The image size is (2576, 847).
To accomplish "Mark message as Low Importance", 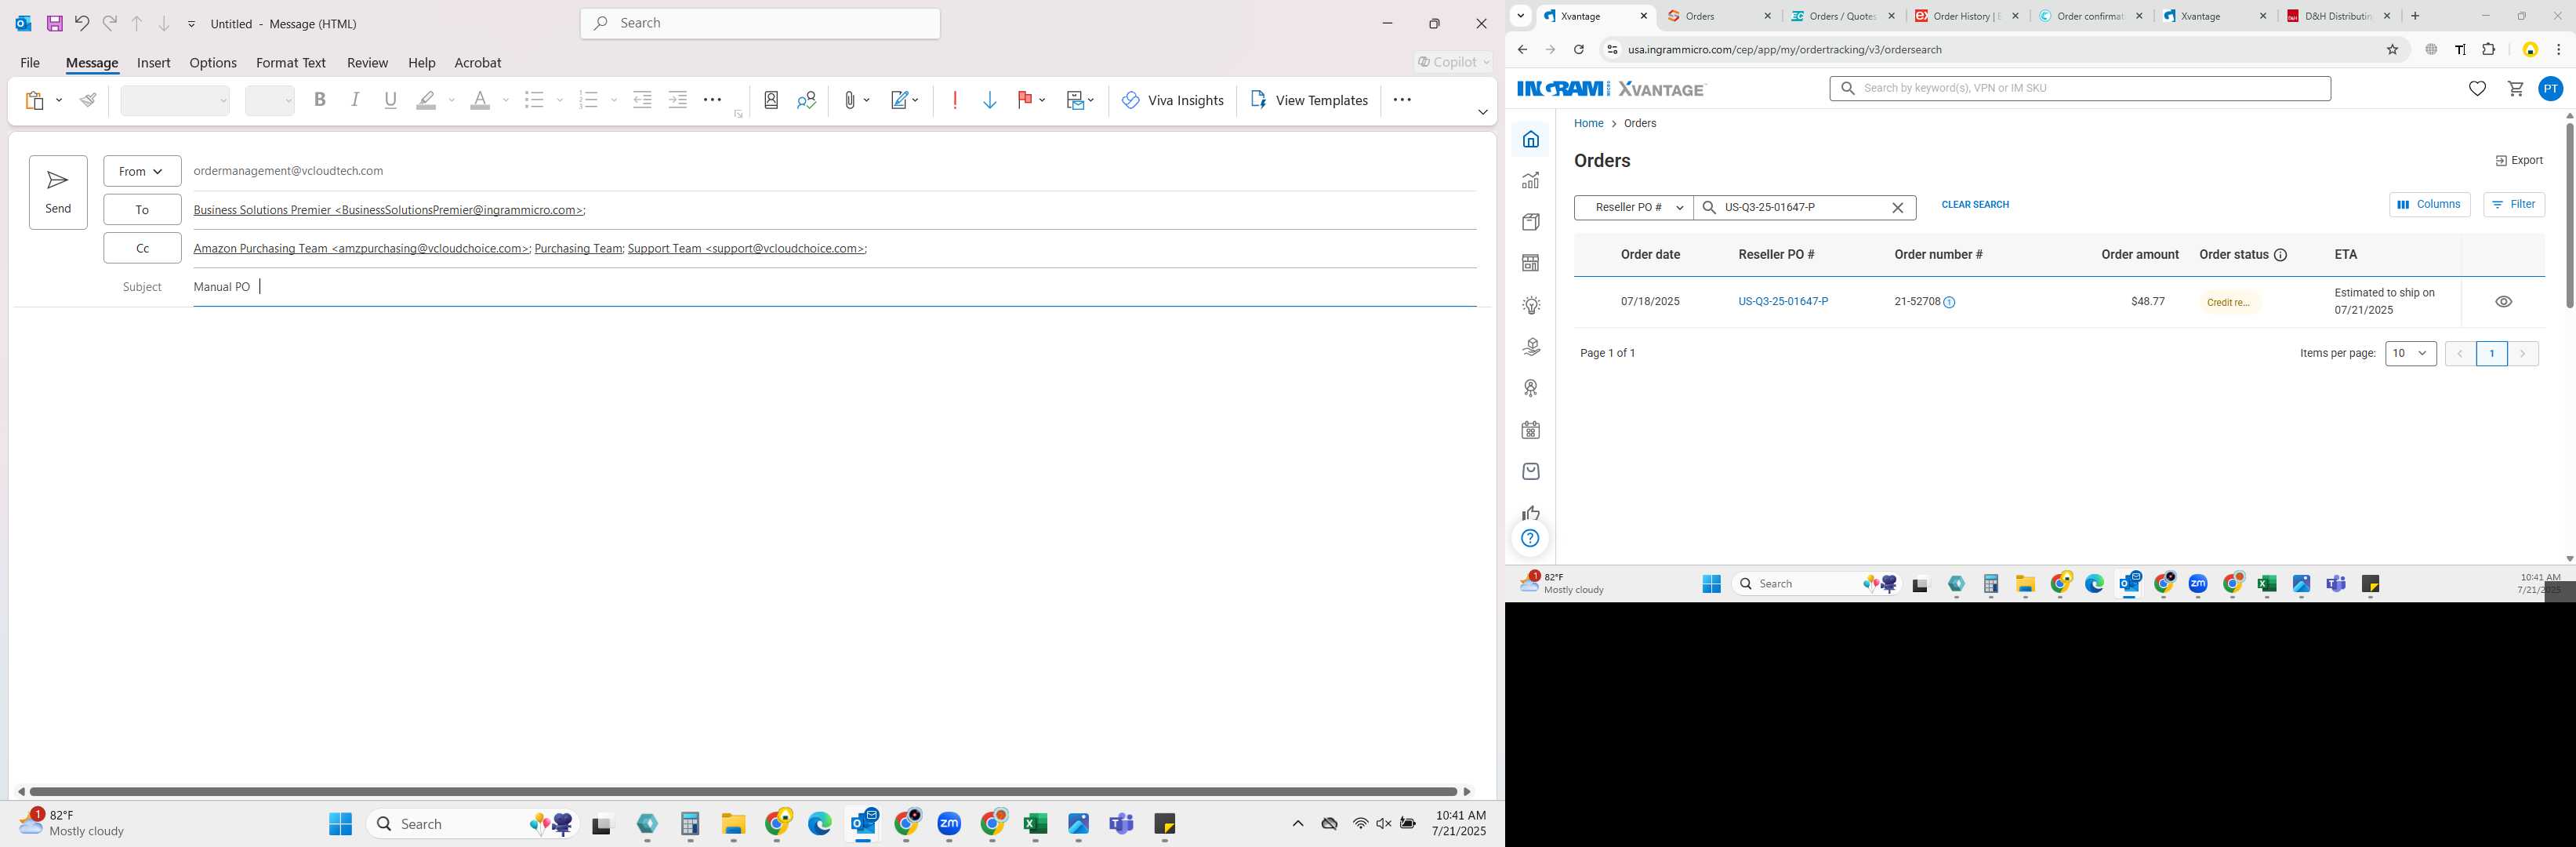I will coord(990,100).
